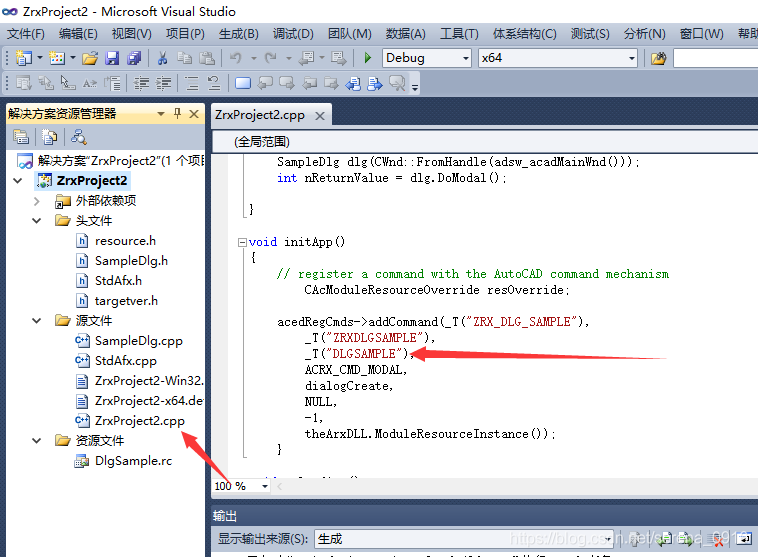Increase line indent using the toolbar icon

coord(163,84)
